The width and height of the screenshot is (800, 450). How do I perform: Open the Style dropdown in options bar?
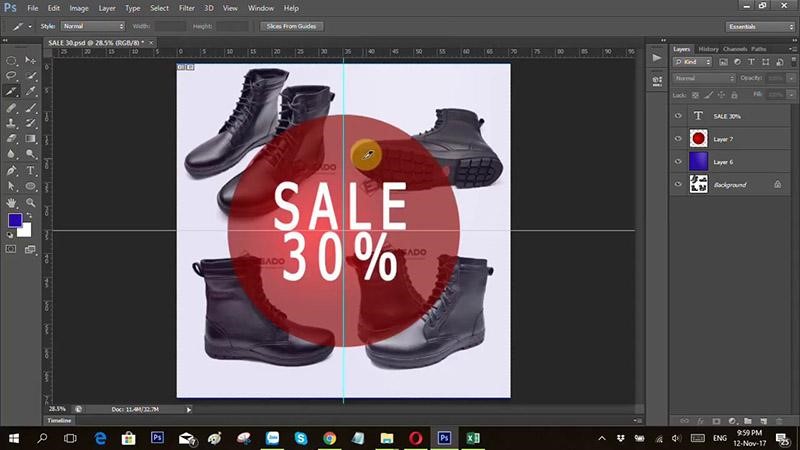93,25
